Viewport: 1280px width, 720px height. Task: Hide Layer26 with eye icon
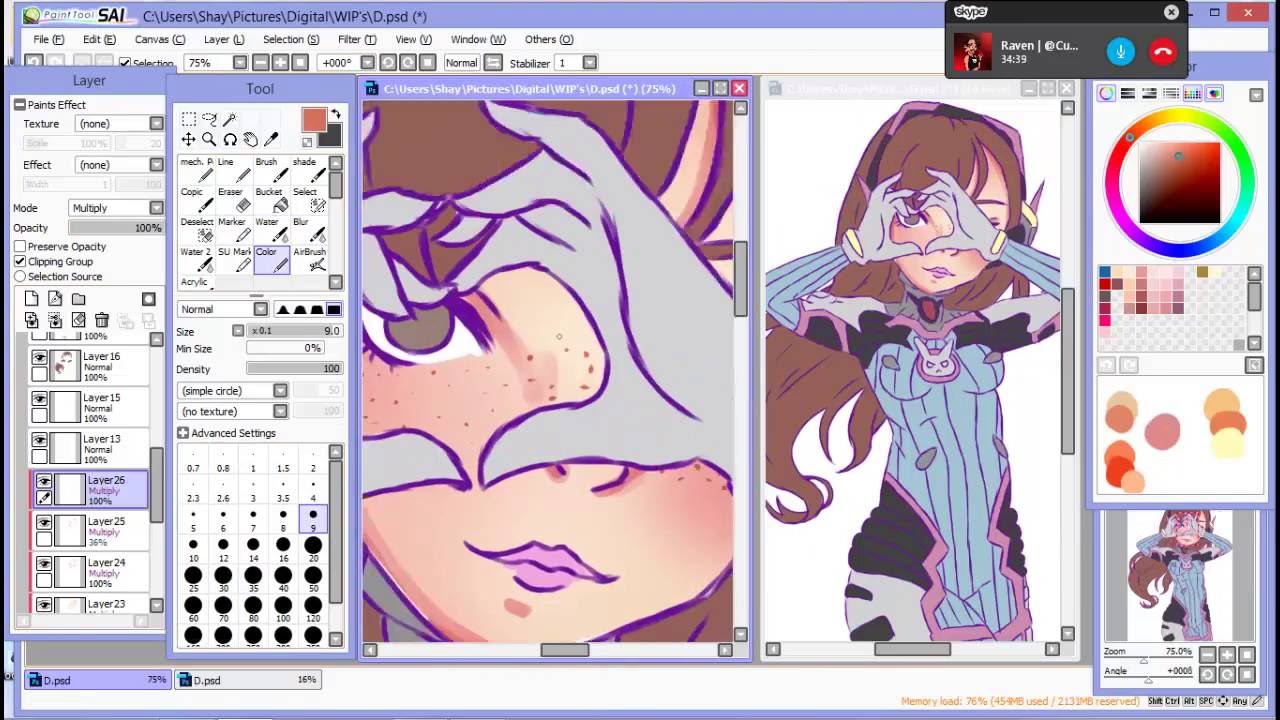click(44, 481)
